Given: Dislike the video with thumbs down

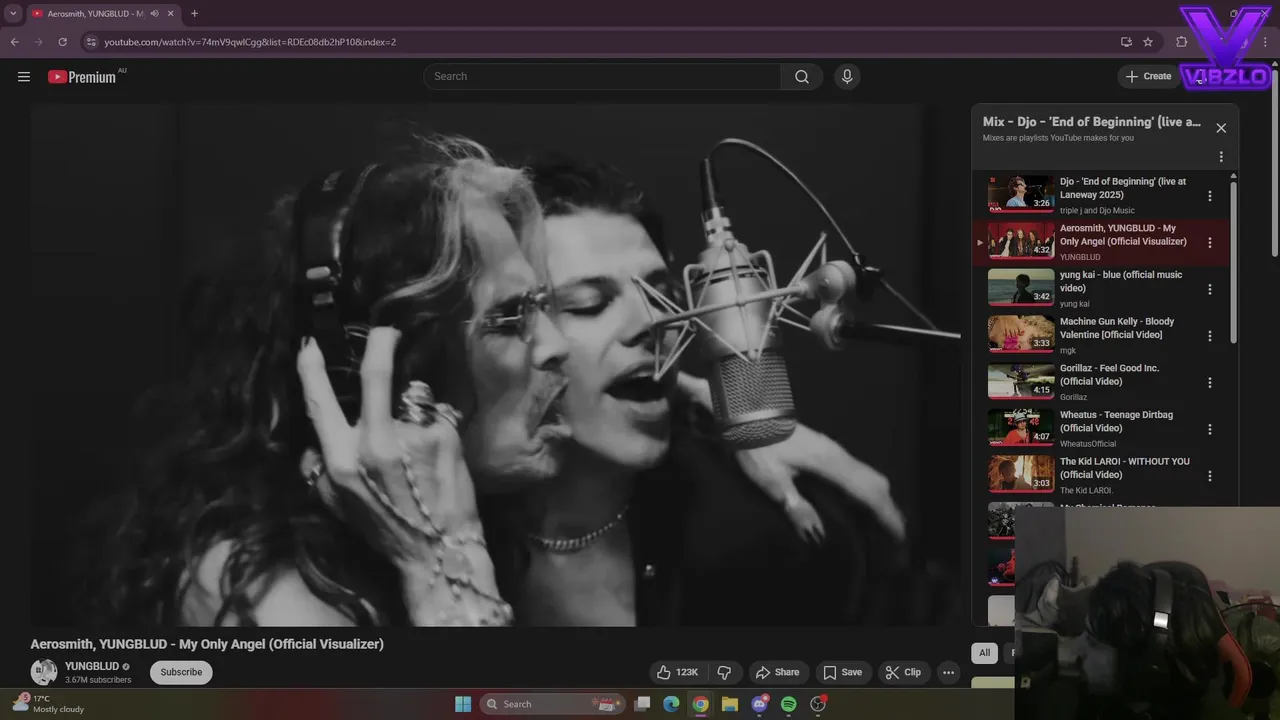Looking at the screenshot, I should click(x=725, y=672).
